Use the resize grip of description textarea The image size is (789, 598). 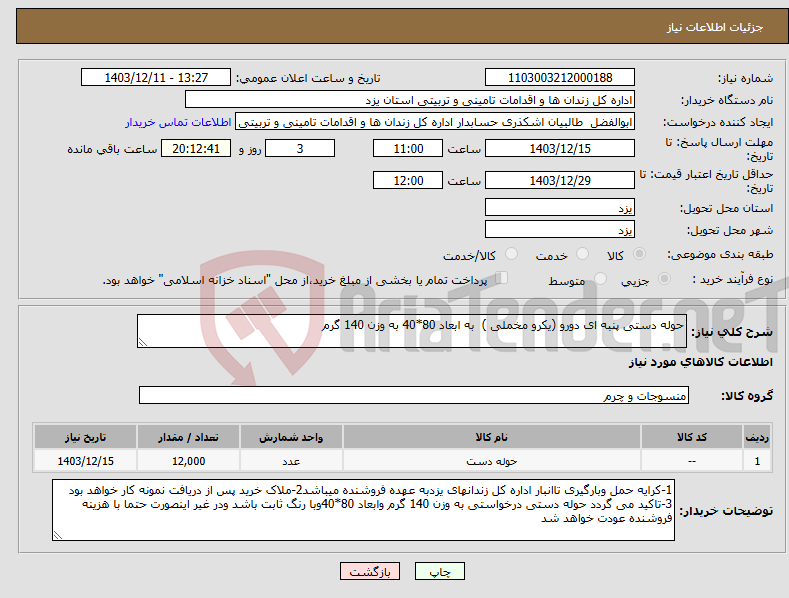(143, 342)
